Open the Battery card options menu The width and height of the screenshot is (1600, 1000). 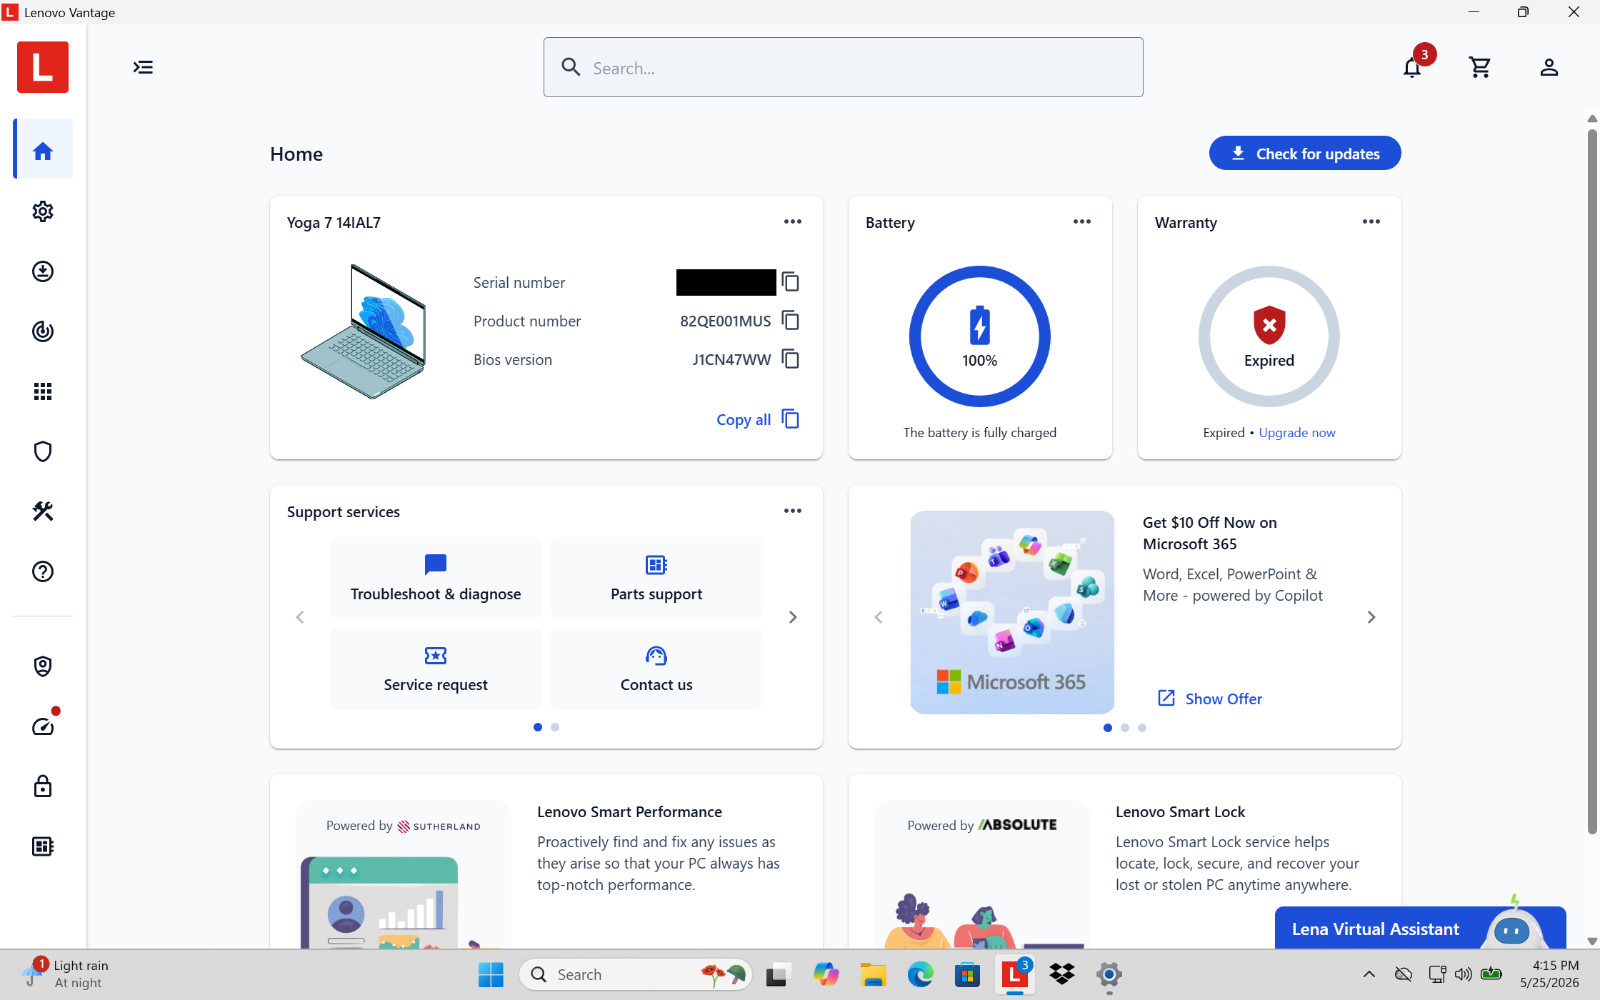[1082, 222]
